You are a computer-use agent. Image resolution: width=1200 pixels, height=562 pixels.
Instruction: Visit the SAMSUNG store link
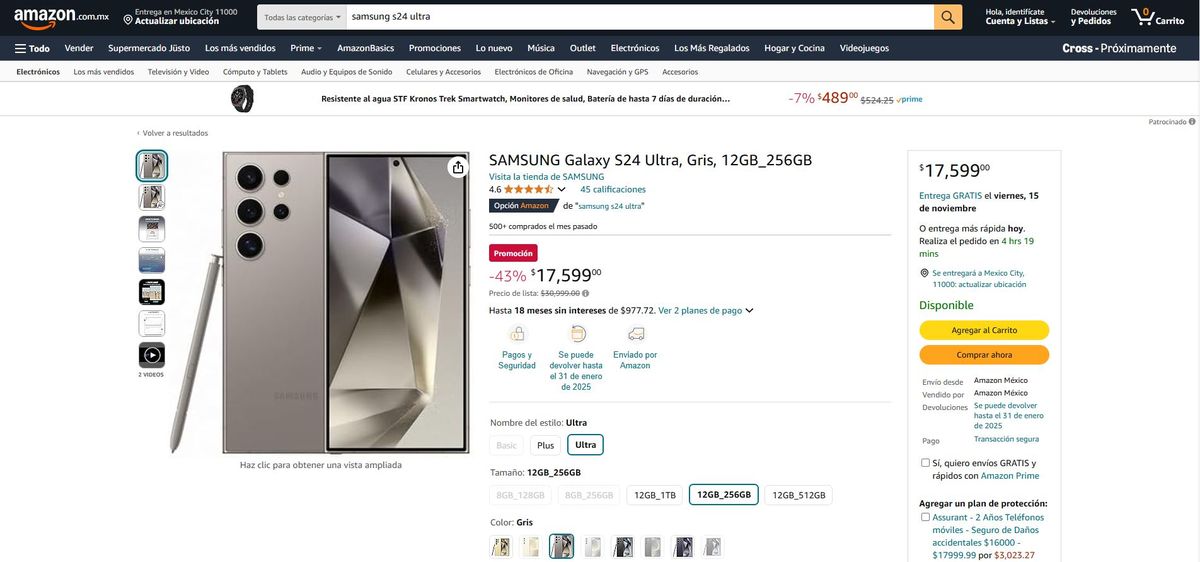[x=546, y=177]
